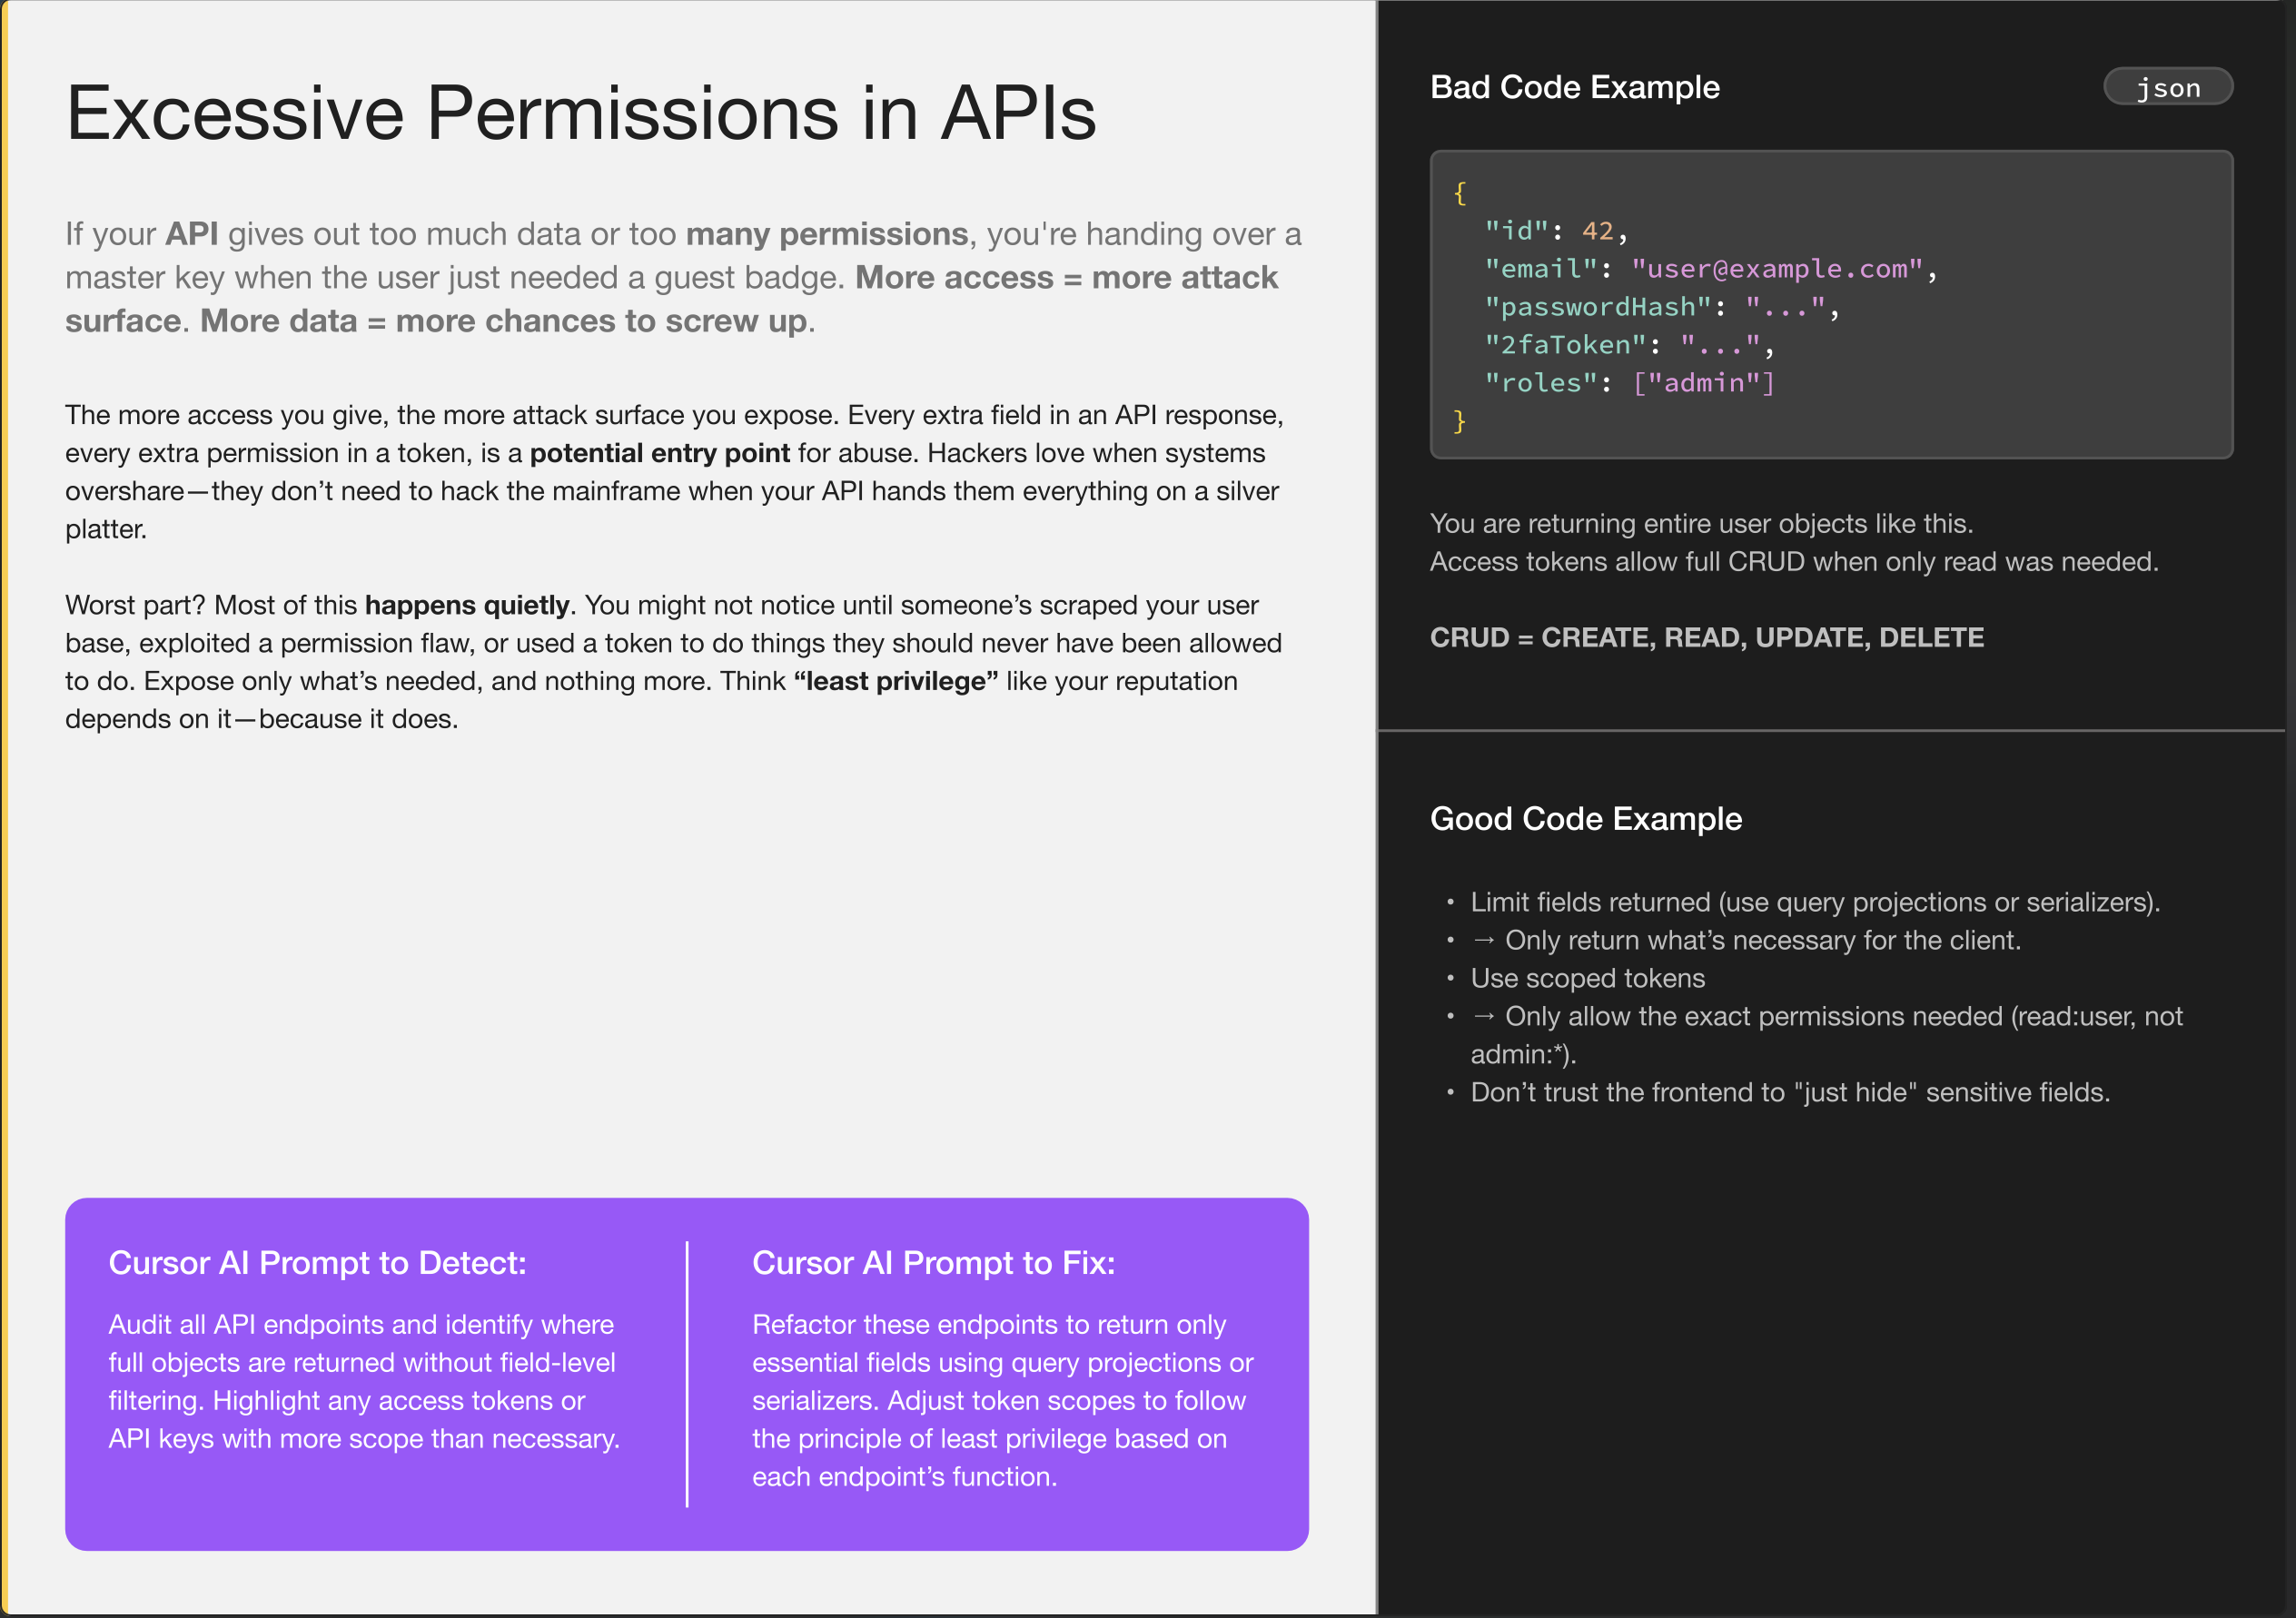Click the opening yellow curly brace in code
Viewport: 2296px width, 1618px height.
coord(1460,193)
